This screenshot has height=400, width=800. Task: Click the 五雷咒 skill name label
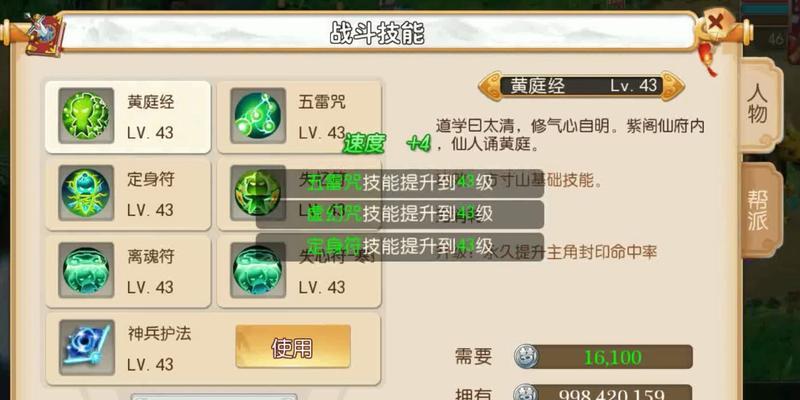pos(322,101)
